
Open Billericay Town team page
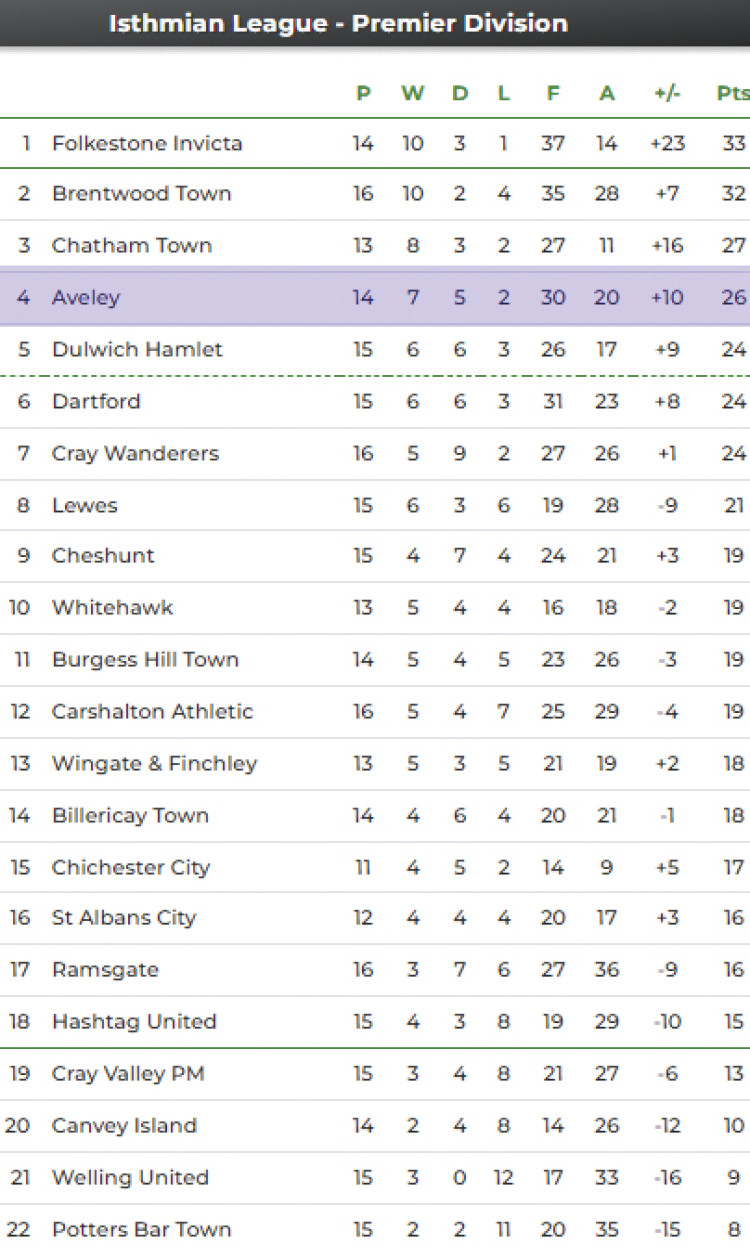tap(130, 815)
